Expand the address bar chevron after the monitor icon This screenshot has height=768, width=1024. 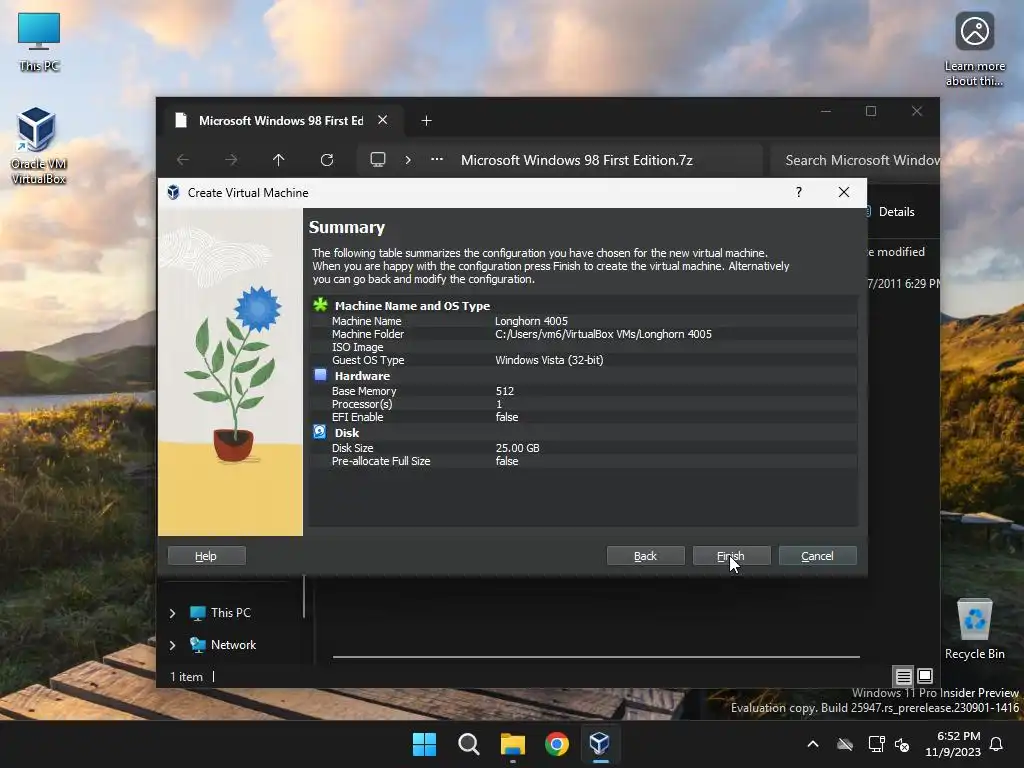click(408, 160)
